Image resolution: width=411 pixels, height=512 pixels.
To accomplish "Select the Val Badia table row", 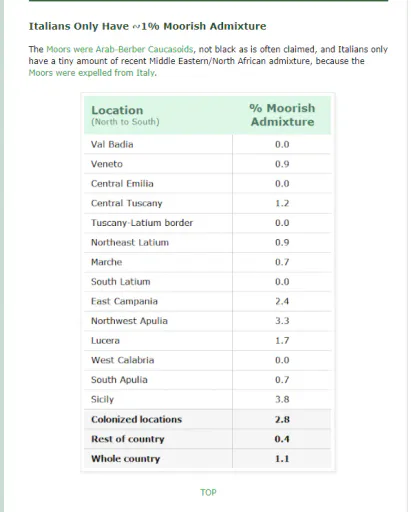I will coord(208,144).
